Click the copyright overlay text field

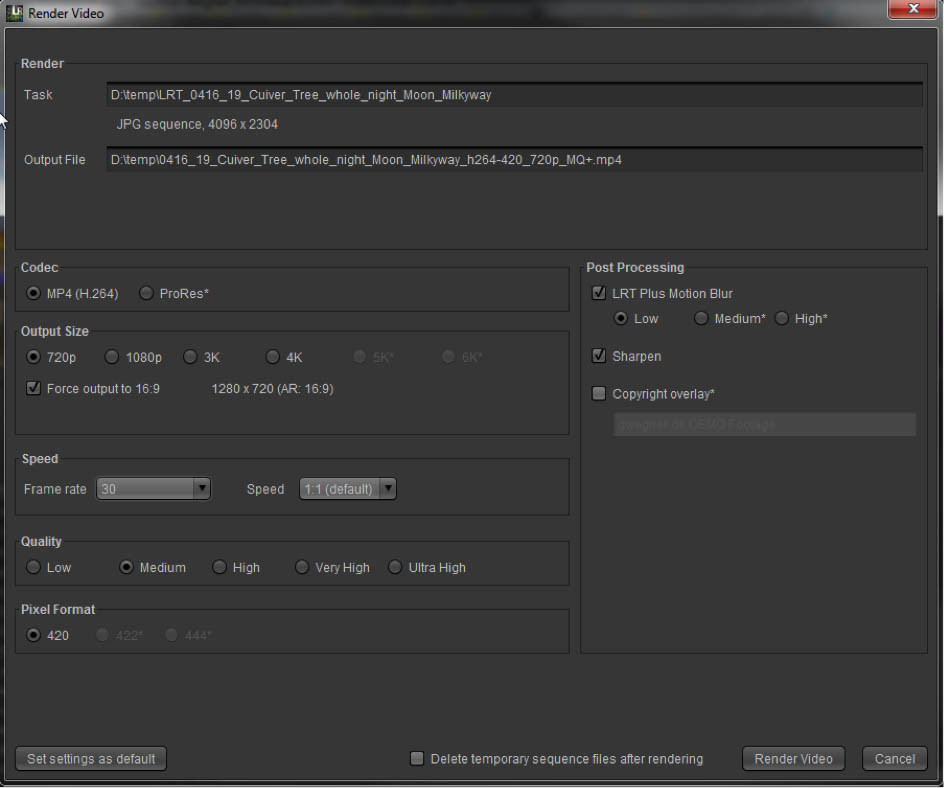click(x=765, y=424)
